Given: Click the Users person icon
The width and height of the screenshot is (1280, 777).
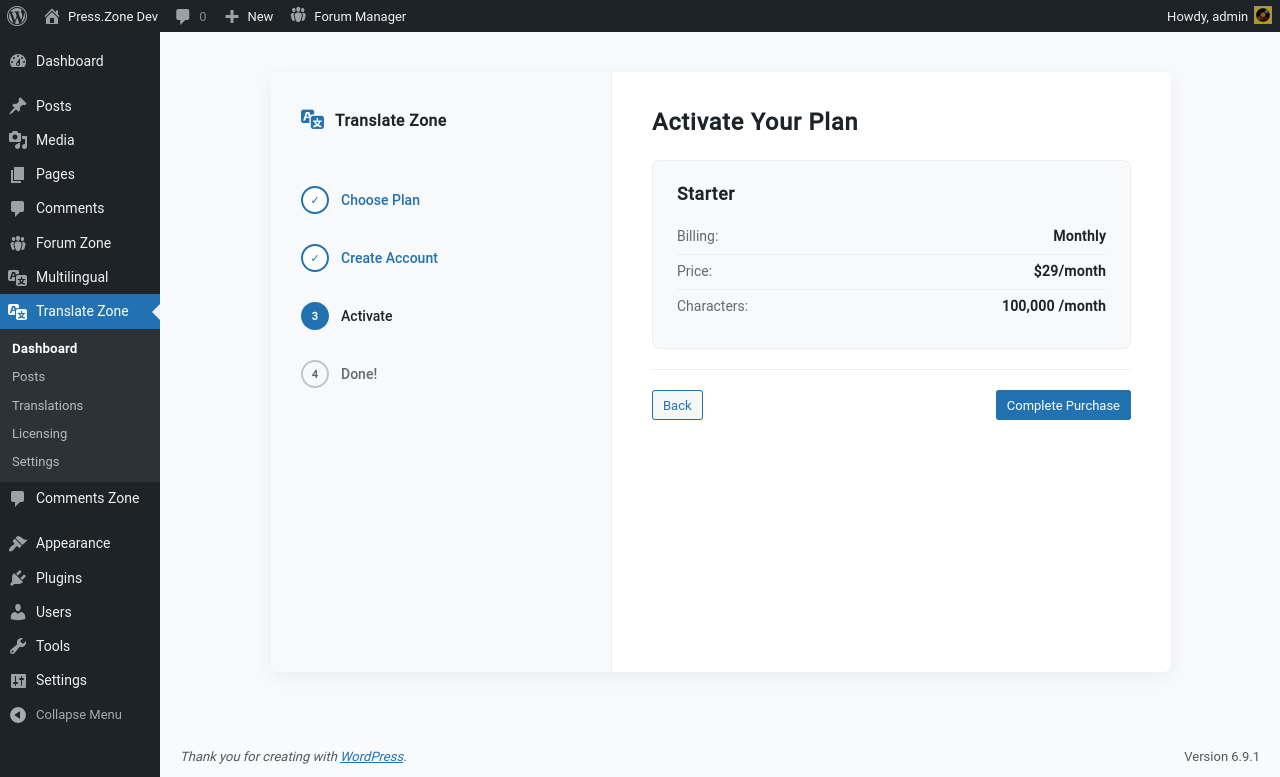Looking at the screenshot, I should [18, 612].
